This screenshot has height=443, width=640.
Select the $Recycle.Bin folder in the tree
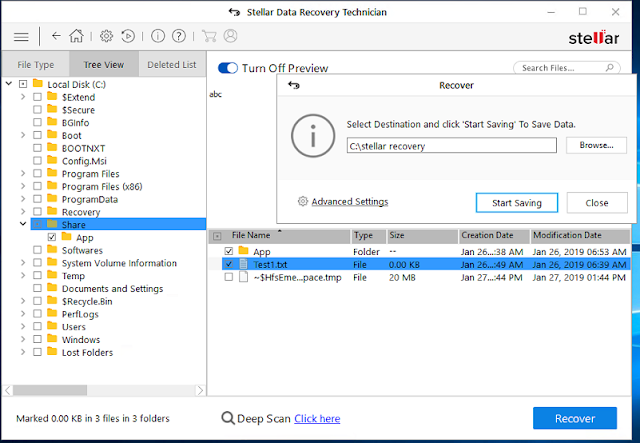coord(87,301)
